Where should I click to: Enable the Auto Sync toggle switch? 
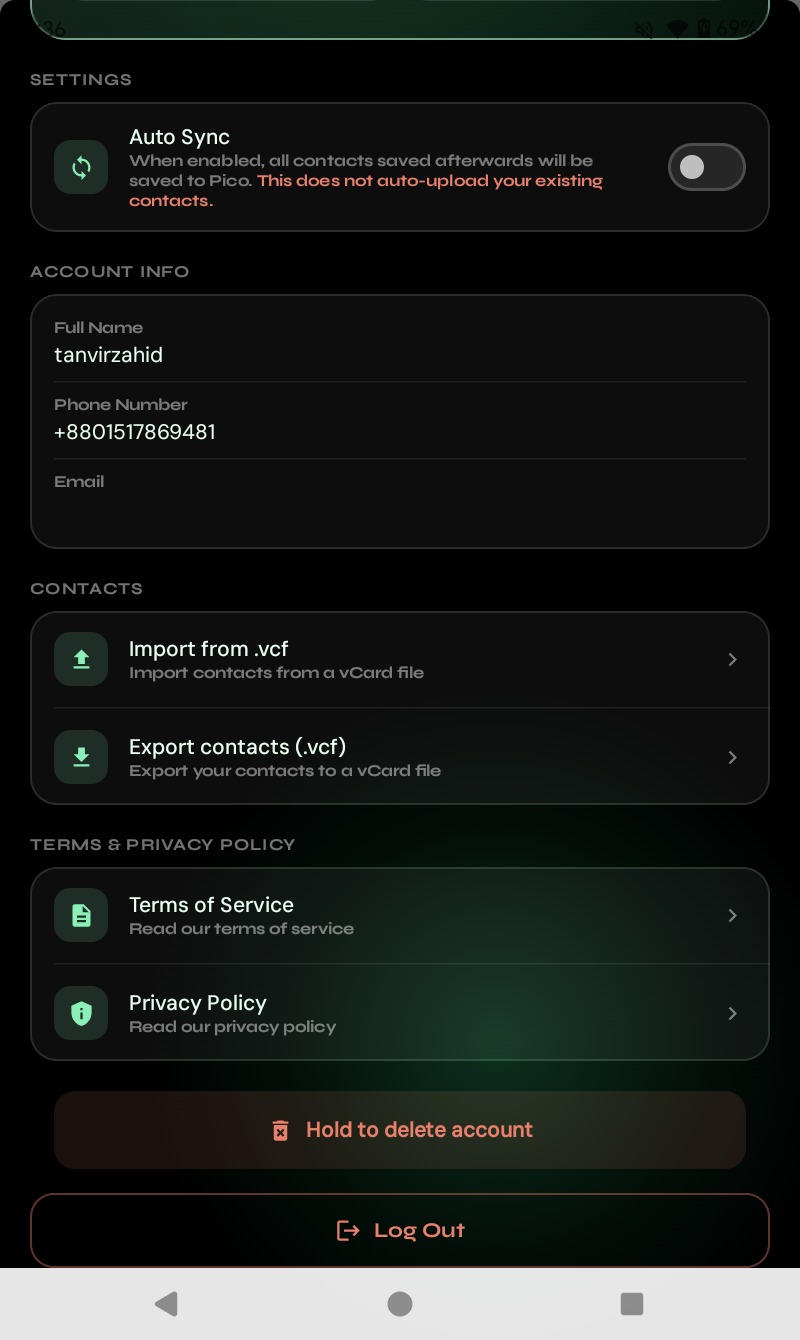pyautogui.click(x=707, y=167)
